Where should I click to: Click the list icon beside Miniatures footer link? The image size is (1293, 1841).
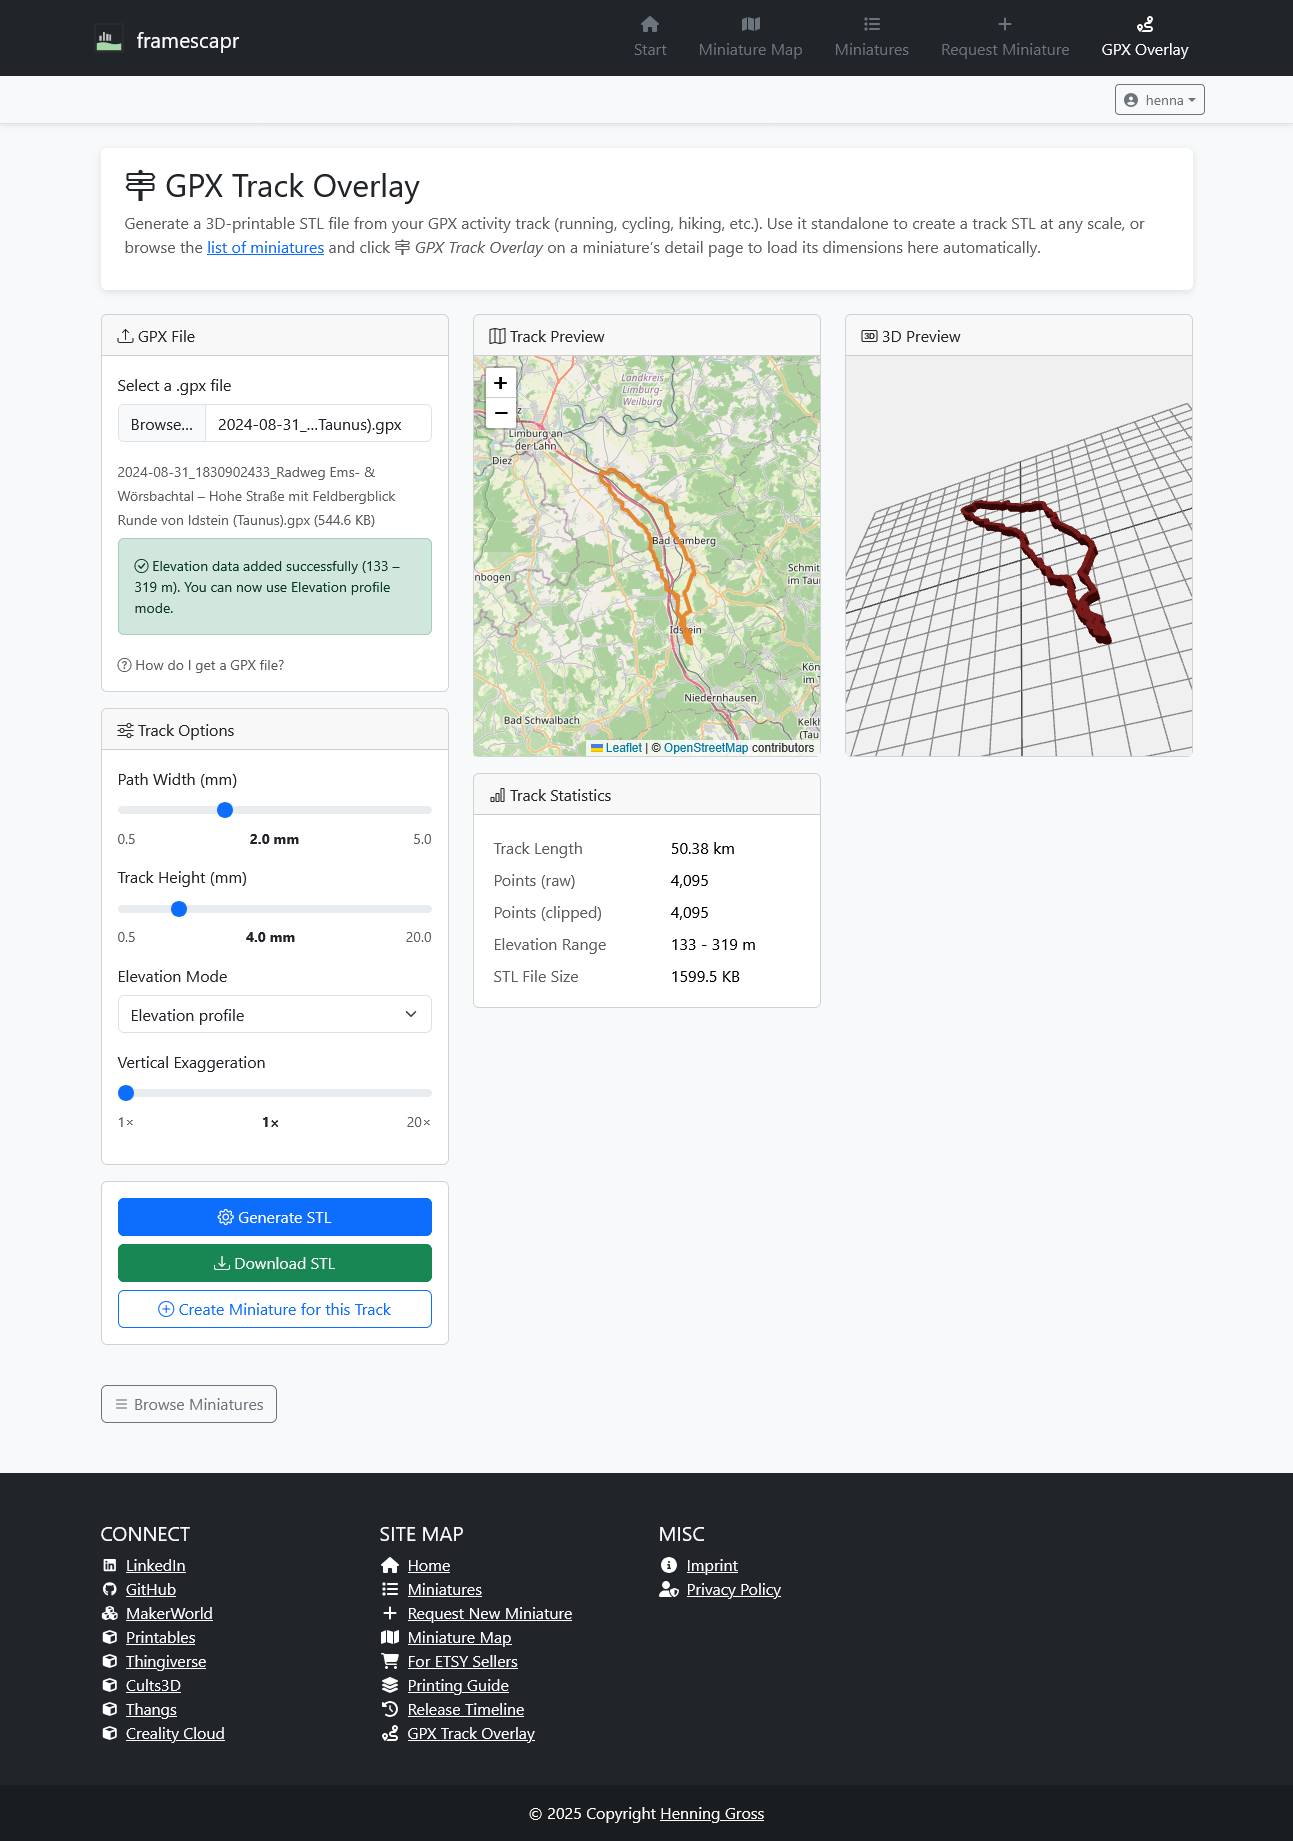[390, 1590]
